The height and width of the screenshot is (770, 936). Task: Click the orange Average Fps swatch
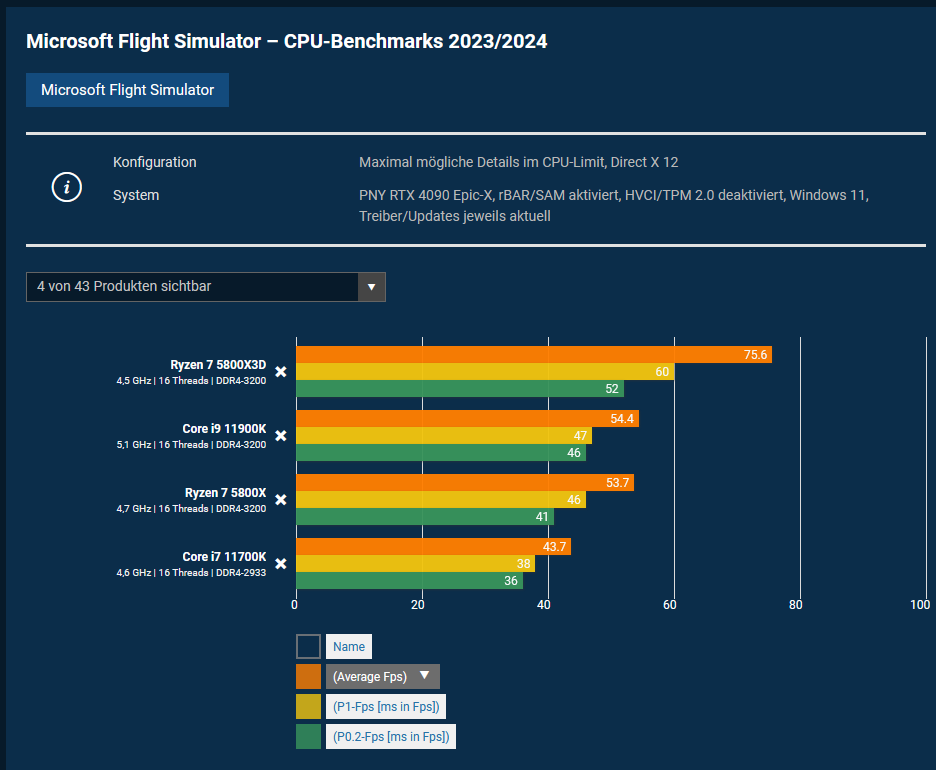(x=308, y=676)
